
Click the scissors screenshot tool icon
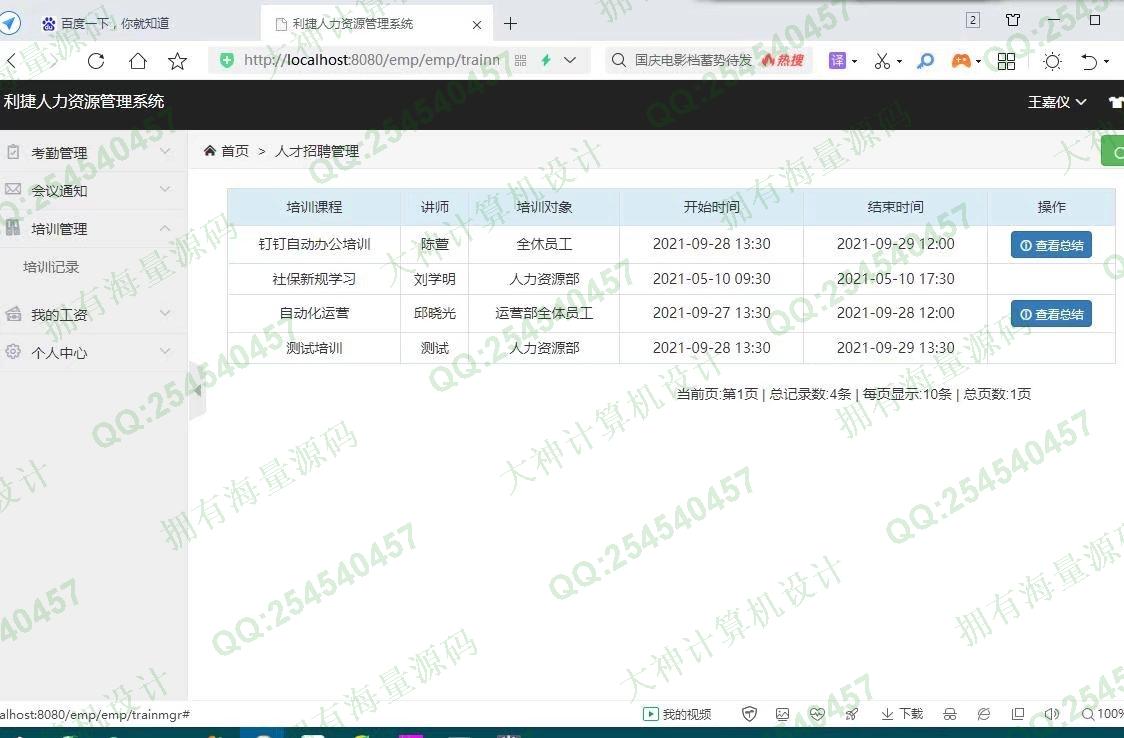pos(881,61)
